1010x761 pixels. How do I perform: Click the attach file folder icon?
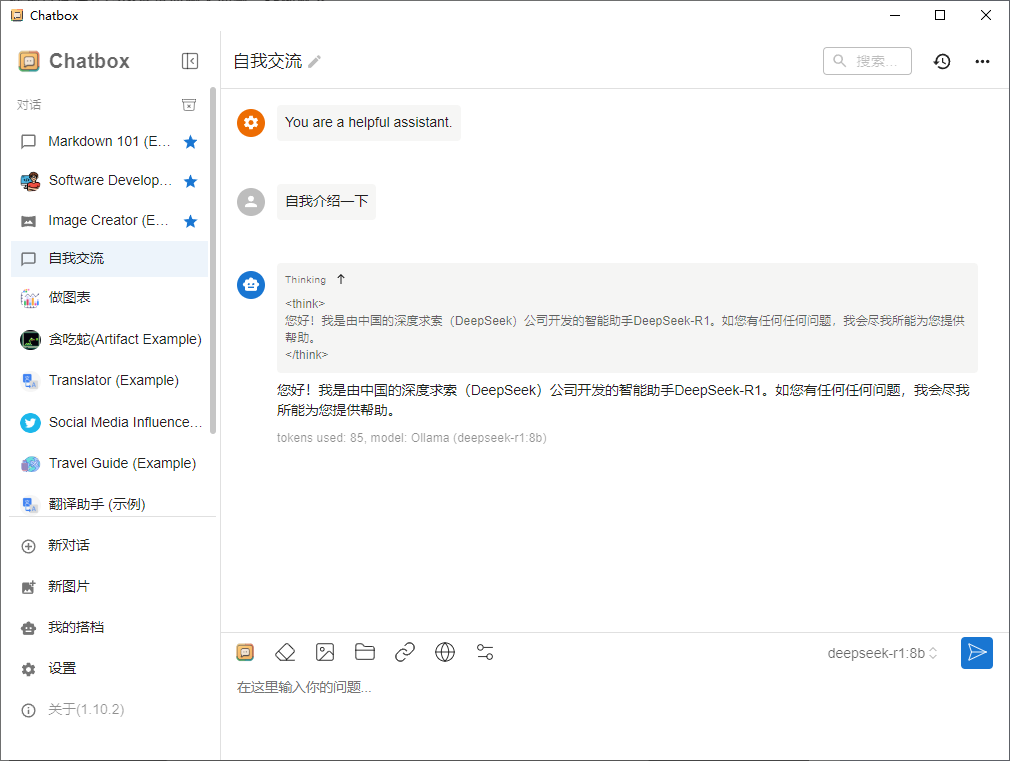point(365,653)
